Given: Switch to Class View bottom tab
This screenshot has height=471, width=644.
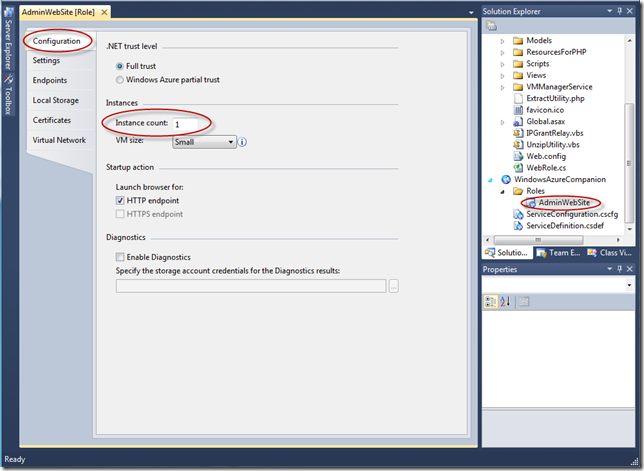Looking at the screenshot, I should coord(610,253).
